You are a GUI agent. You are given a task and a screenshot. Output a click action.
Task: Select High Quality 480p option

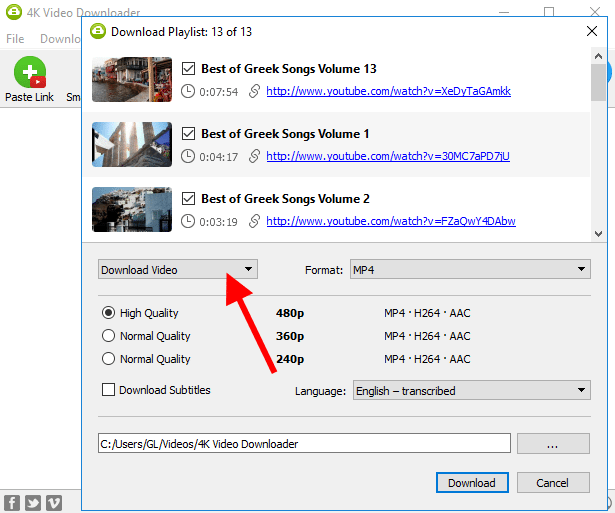tap(108, 313)
